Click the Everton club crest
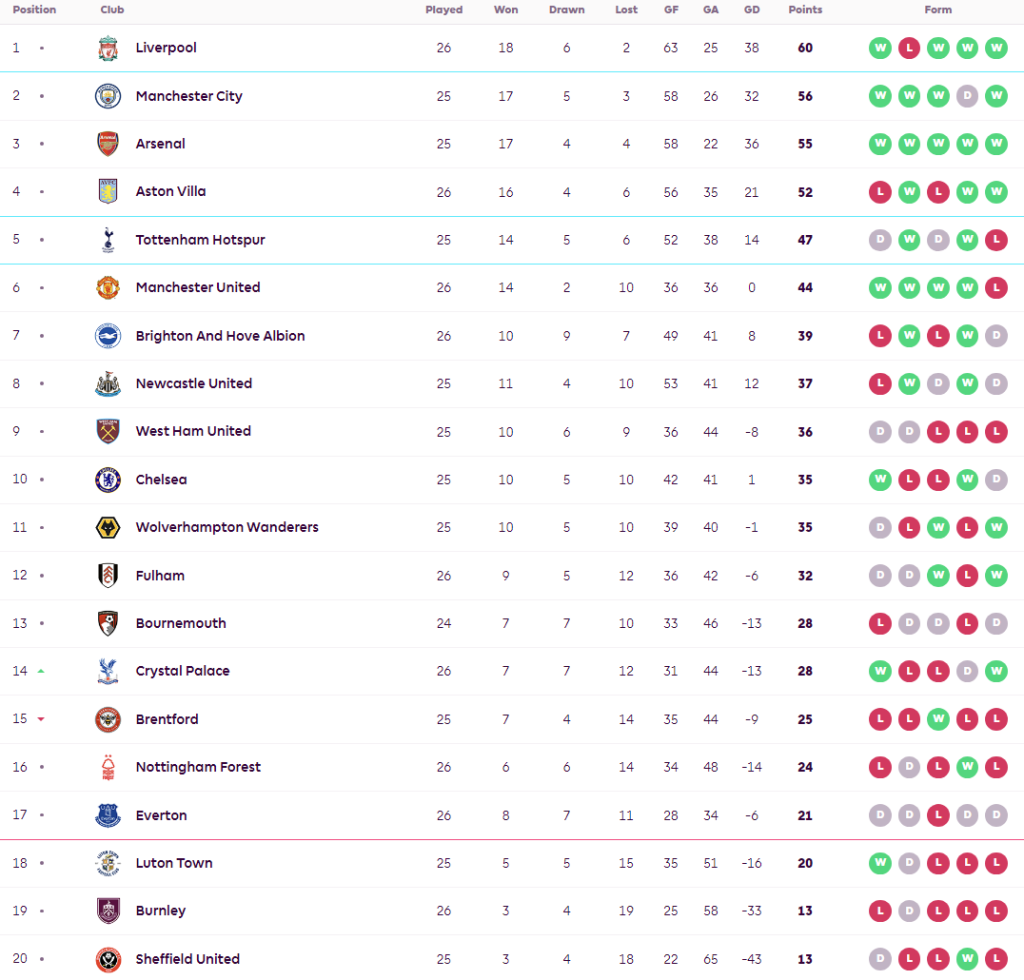1024x980 pixels. (108, 816)
